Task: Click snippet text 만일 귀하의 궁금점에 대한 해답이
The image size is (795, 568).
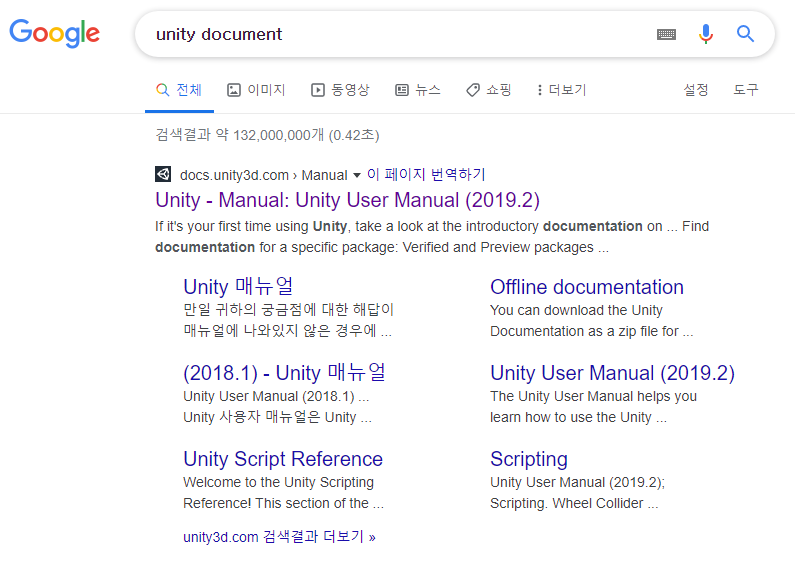Action: click(x=288, y=309)
